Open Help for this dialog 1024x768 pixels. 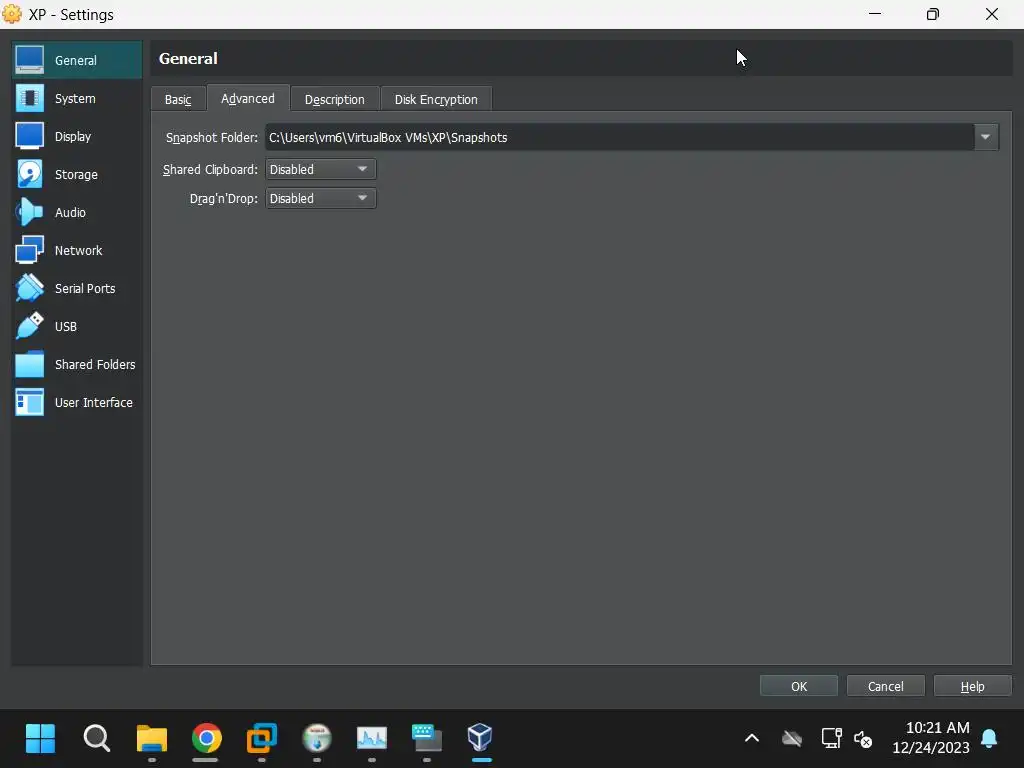(972, 686)
